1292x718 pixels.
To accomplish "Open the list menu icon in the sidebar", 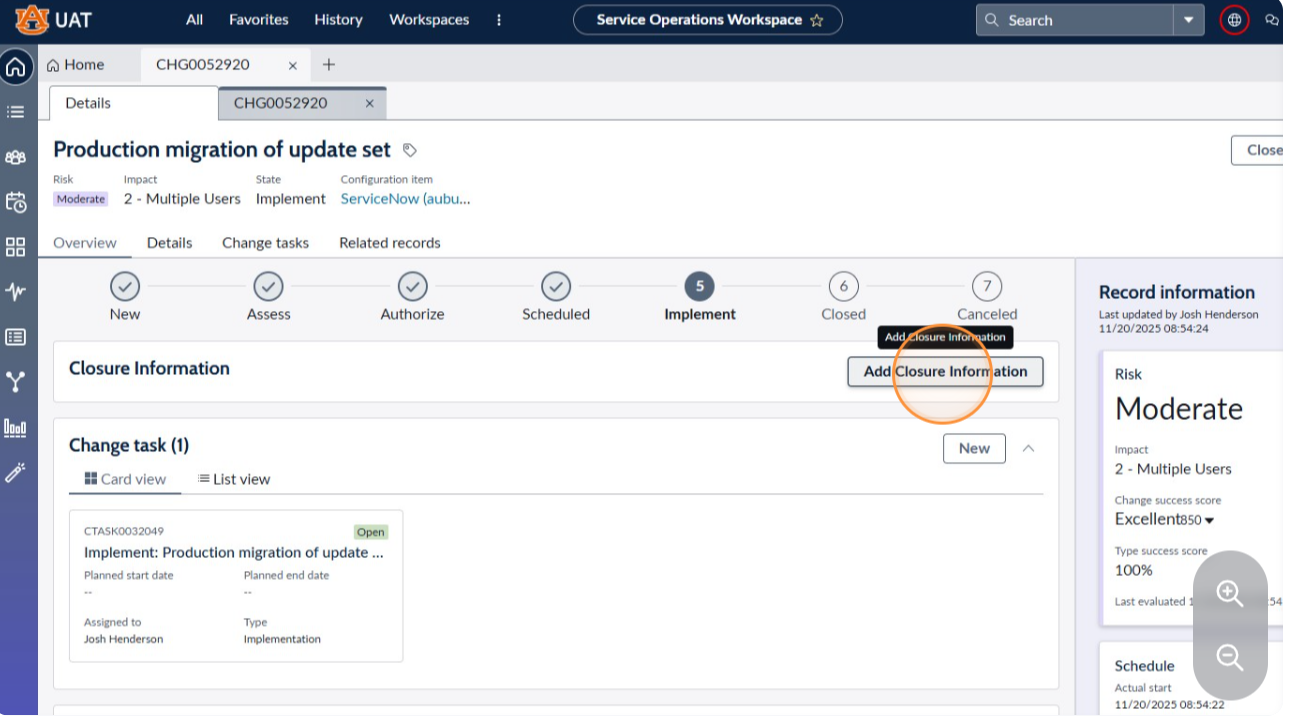I will [16, 112].
